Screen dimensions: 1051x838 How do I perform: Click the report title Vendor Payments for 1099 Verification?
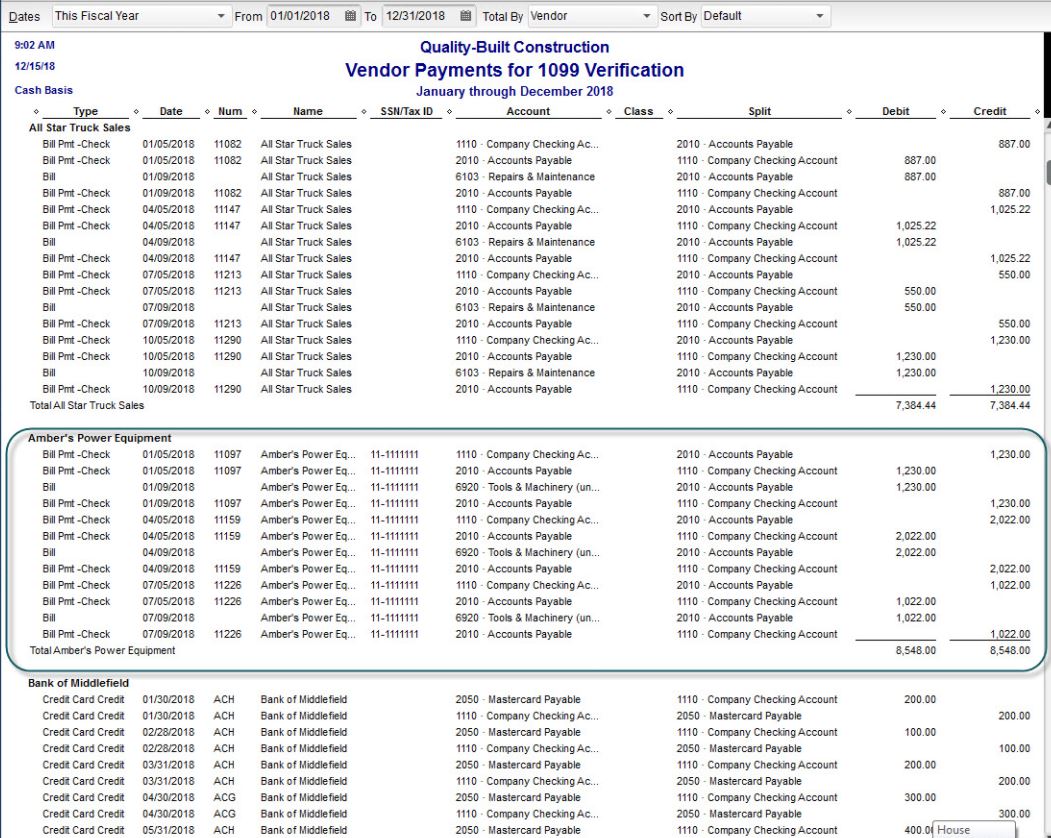pyautogui.click(x=514, y=70)
